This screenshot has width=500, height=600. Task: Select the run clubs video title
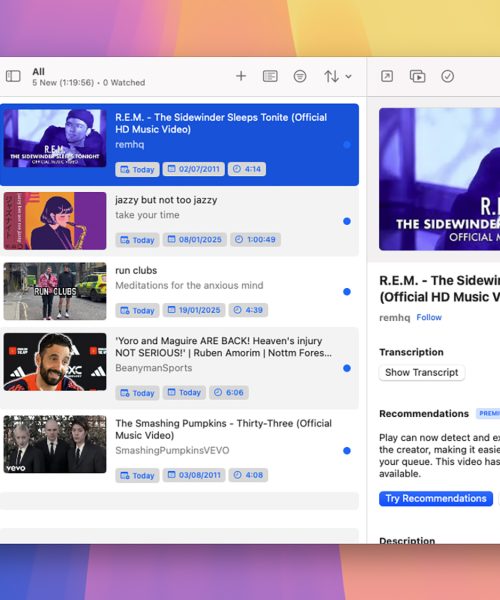click(136, 271)
